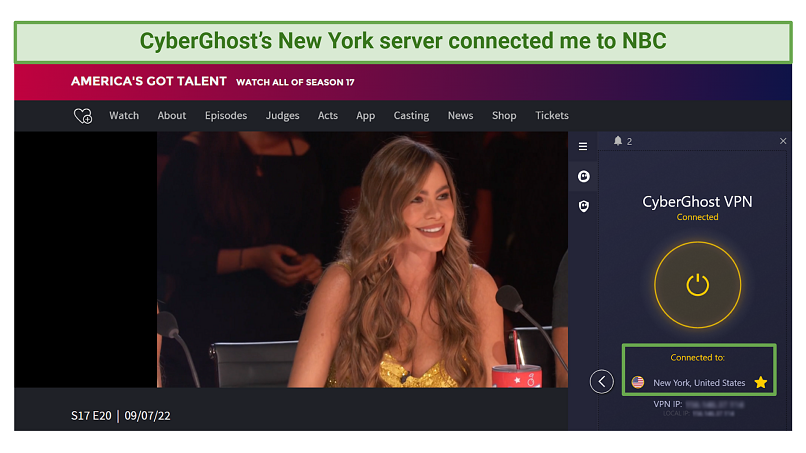
Task: Click the S17 E20 episode label
Action: tap(91, 415)
